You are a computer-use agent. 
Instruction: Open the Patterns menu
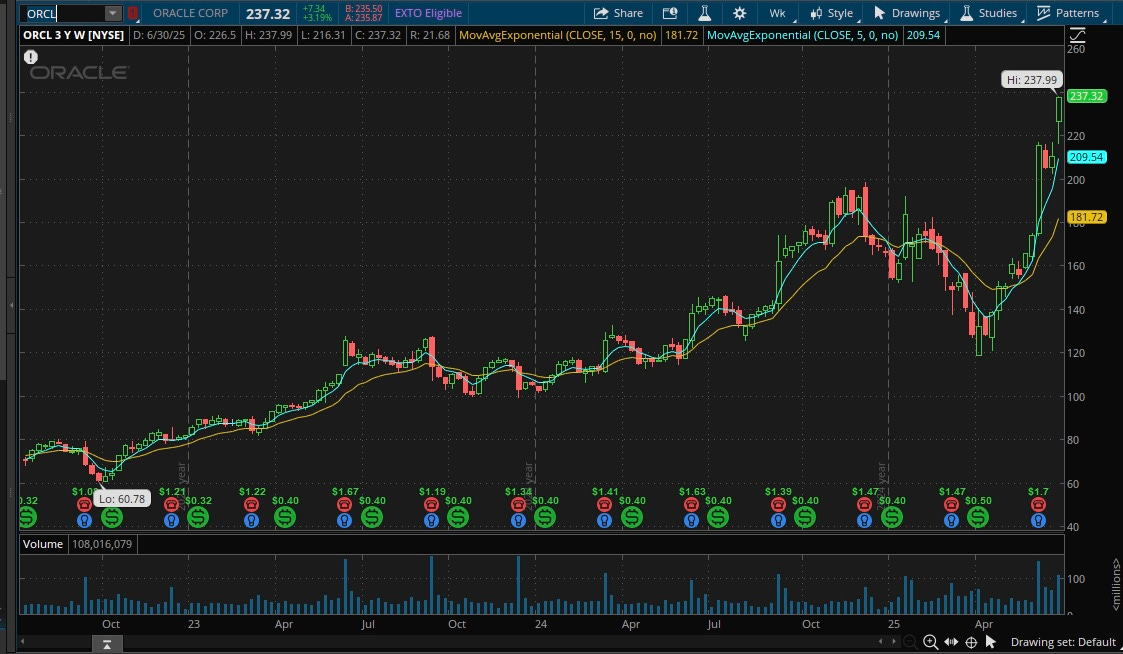(x=1068, y=13)
